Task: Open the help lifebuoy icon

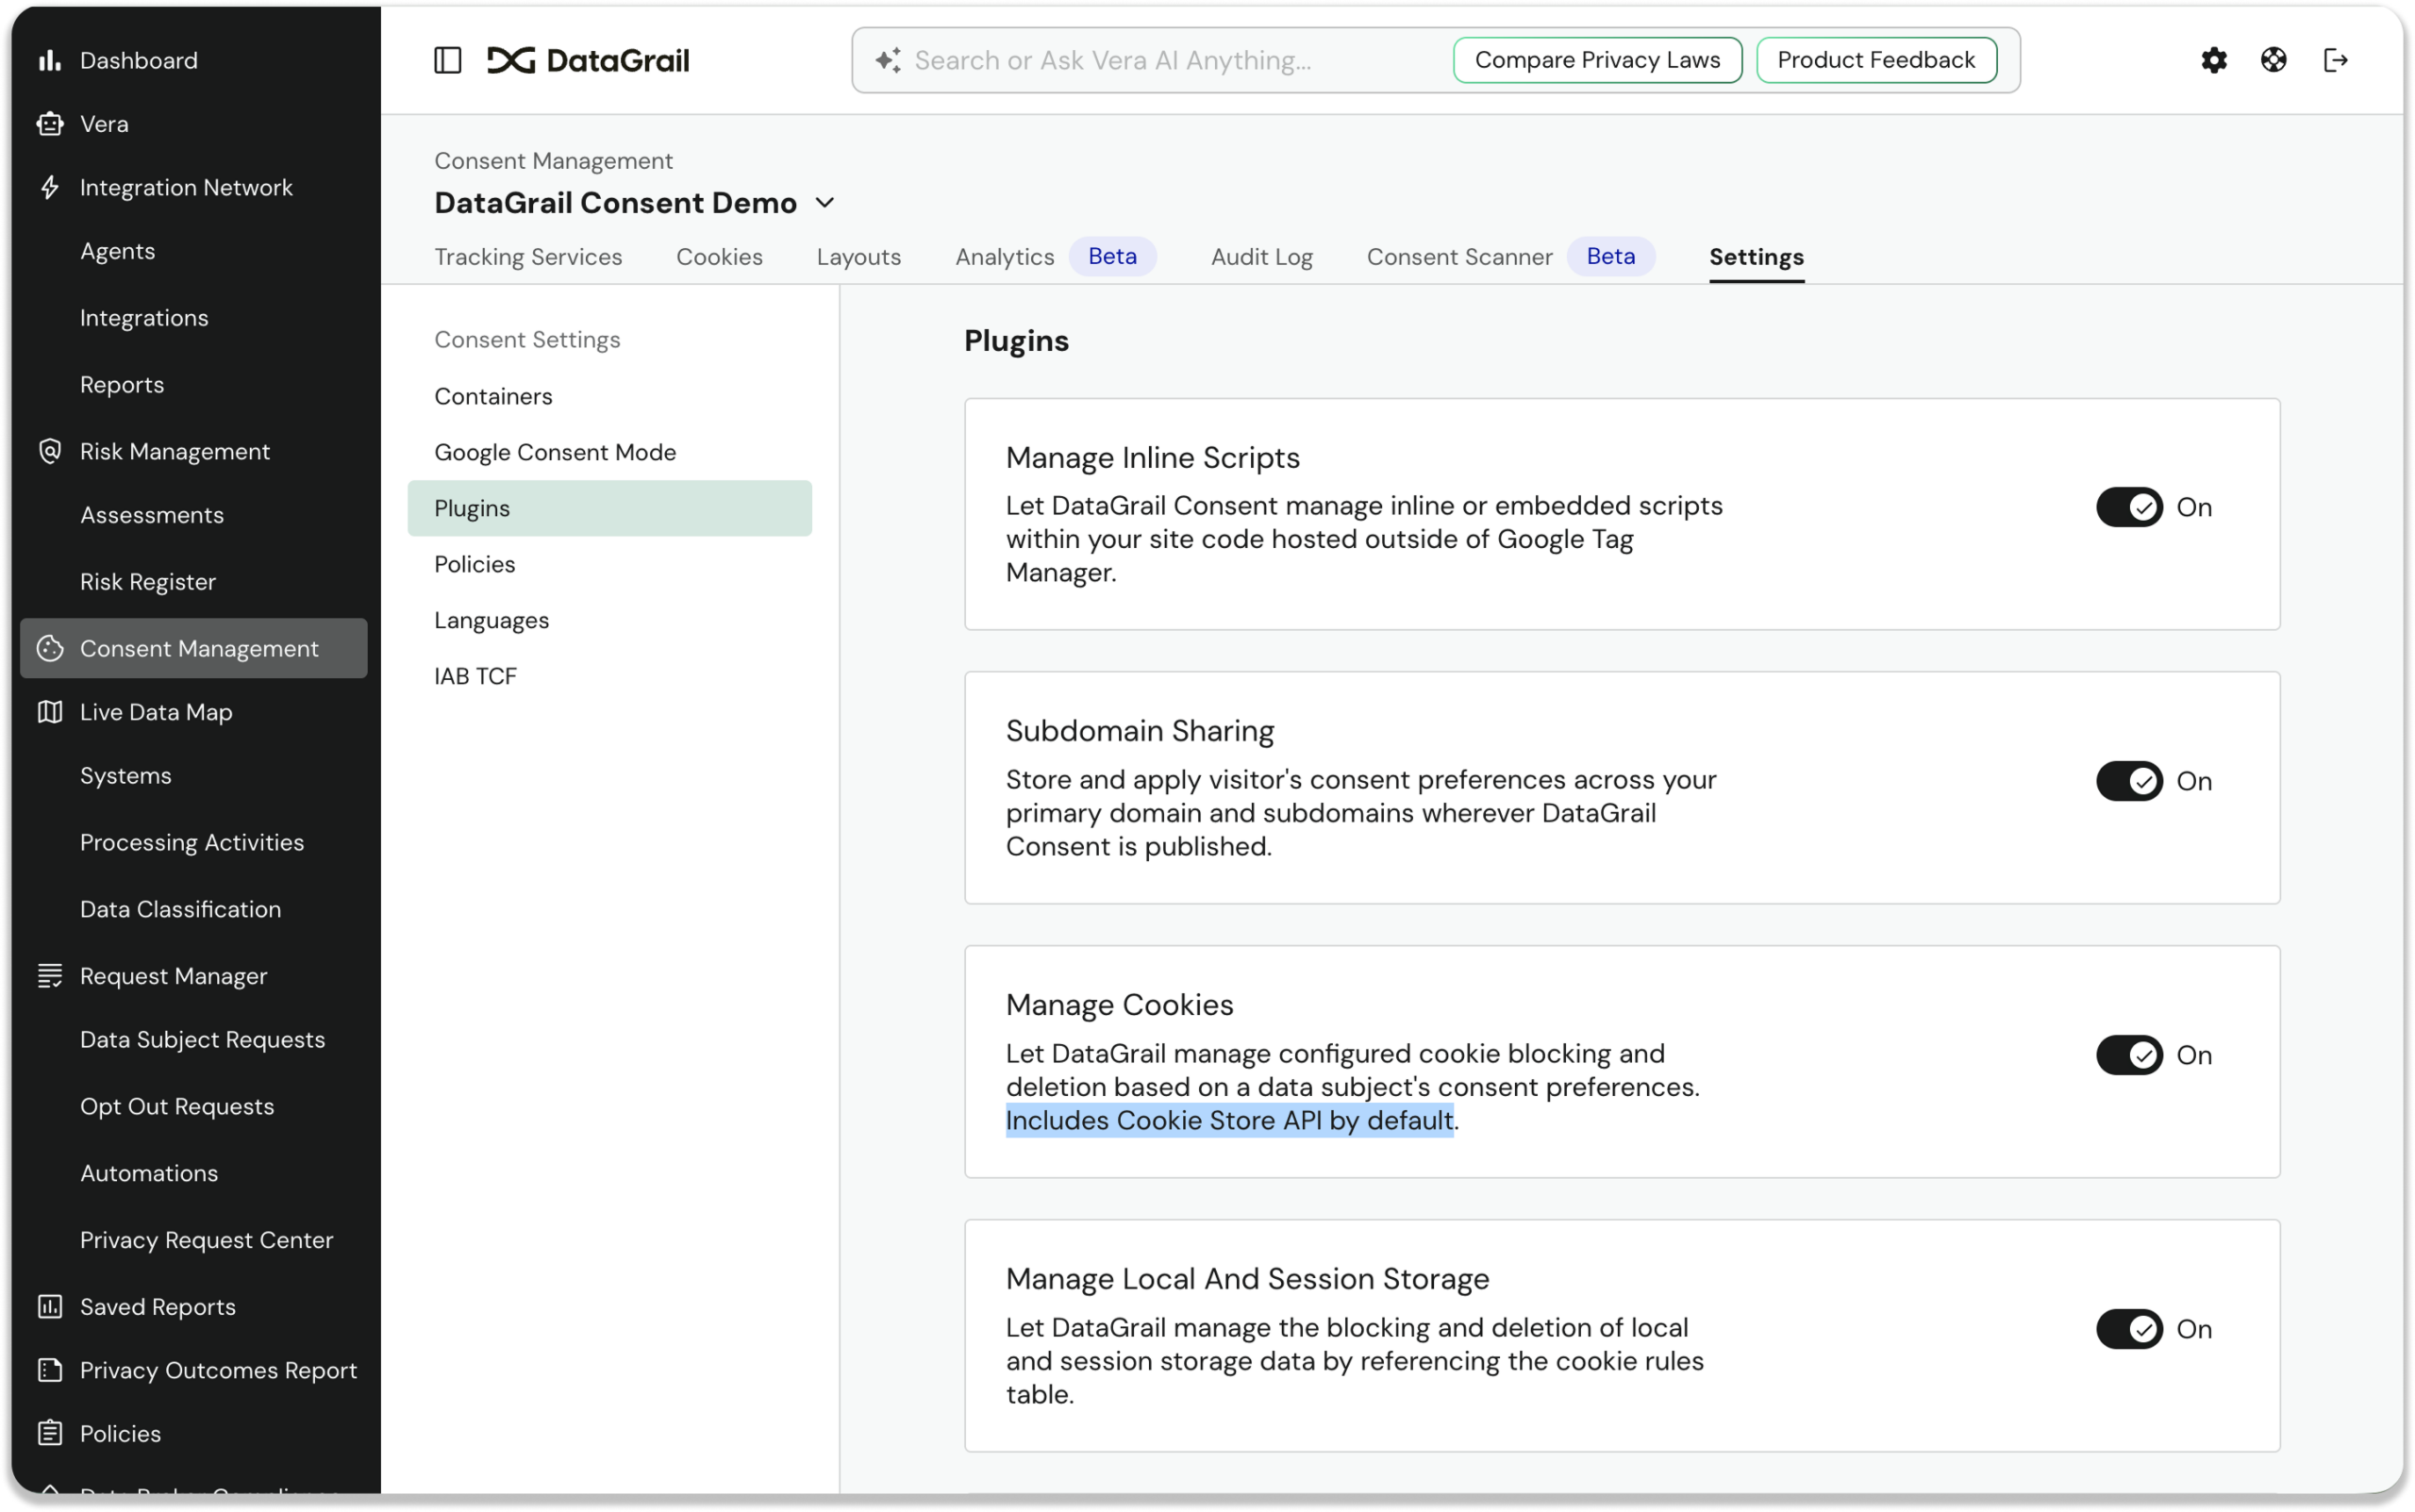Action: click(2273, 60)
